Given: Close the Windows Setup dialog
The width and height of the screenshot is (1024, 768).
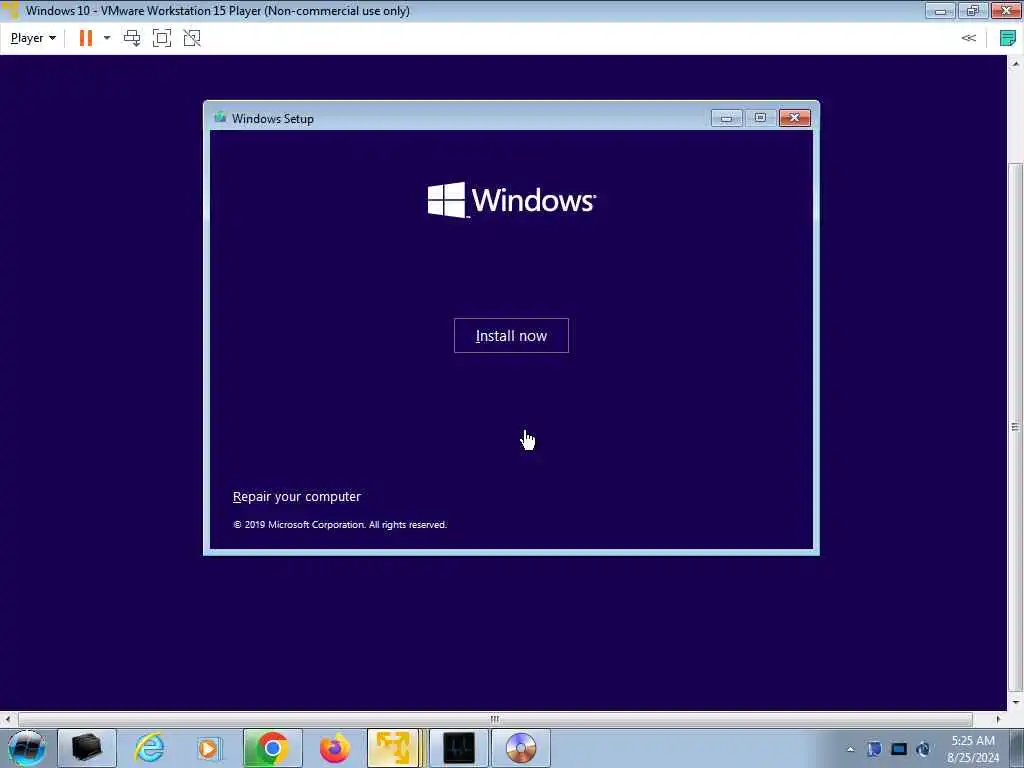Looking at the screenshot, I should point(795,118).
